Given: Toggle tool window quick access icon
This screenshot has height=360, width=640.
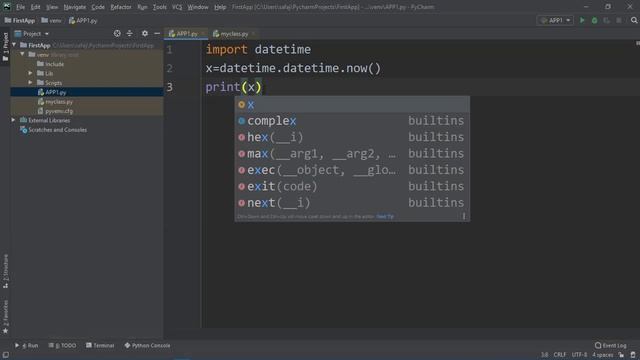Looking at the screenshot, I should (x=5, y=355).
